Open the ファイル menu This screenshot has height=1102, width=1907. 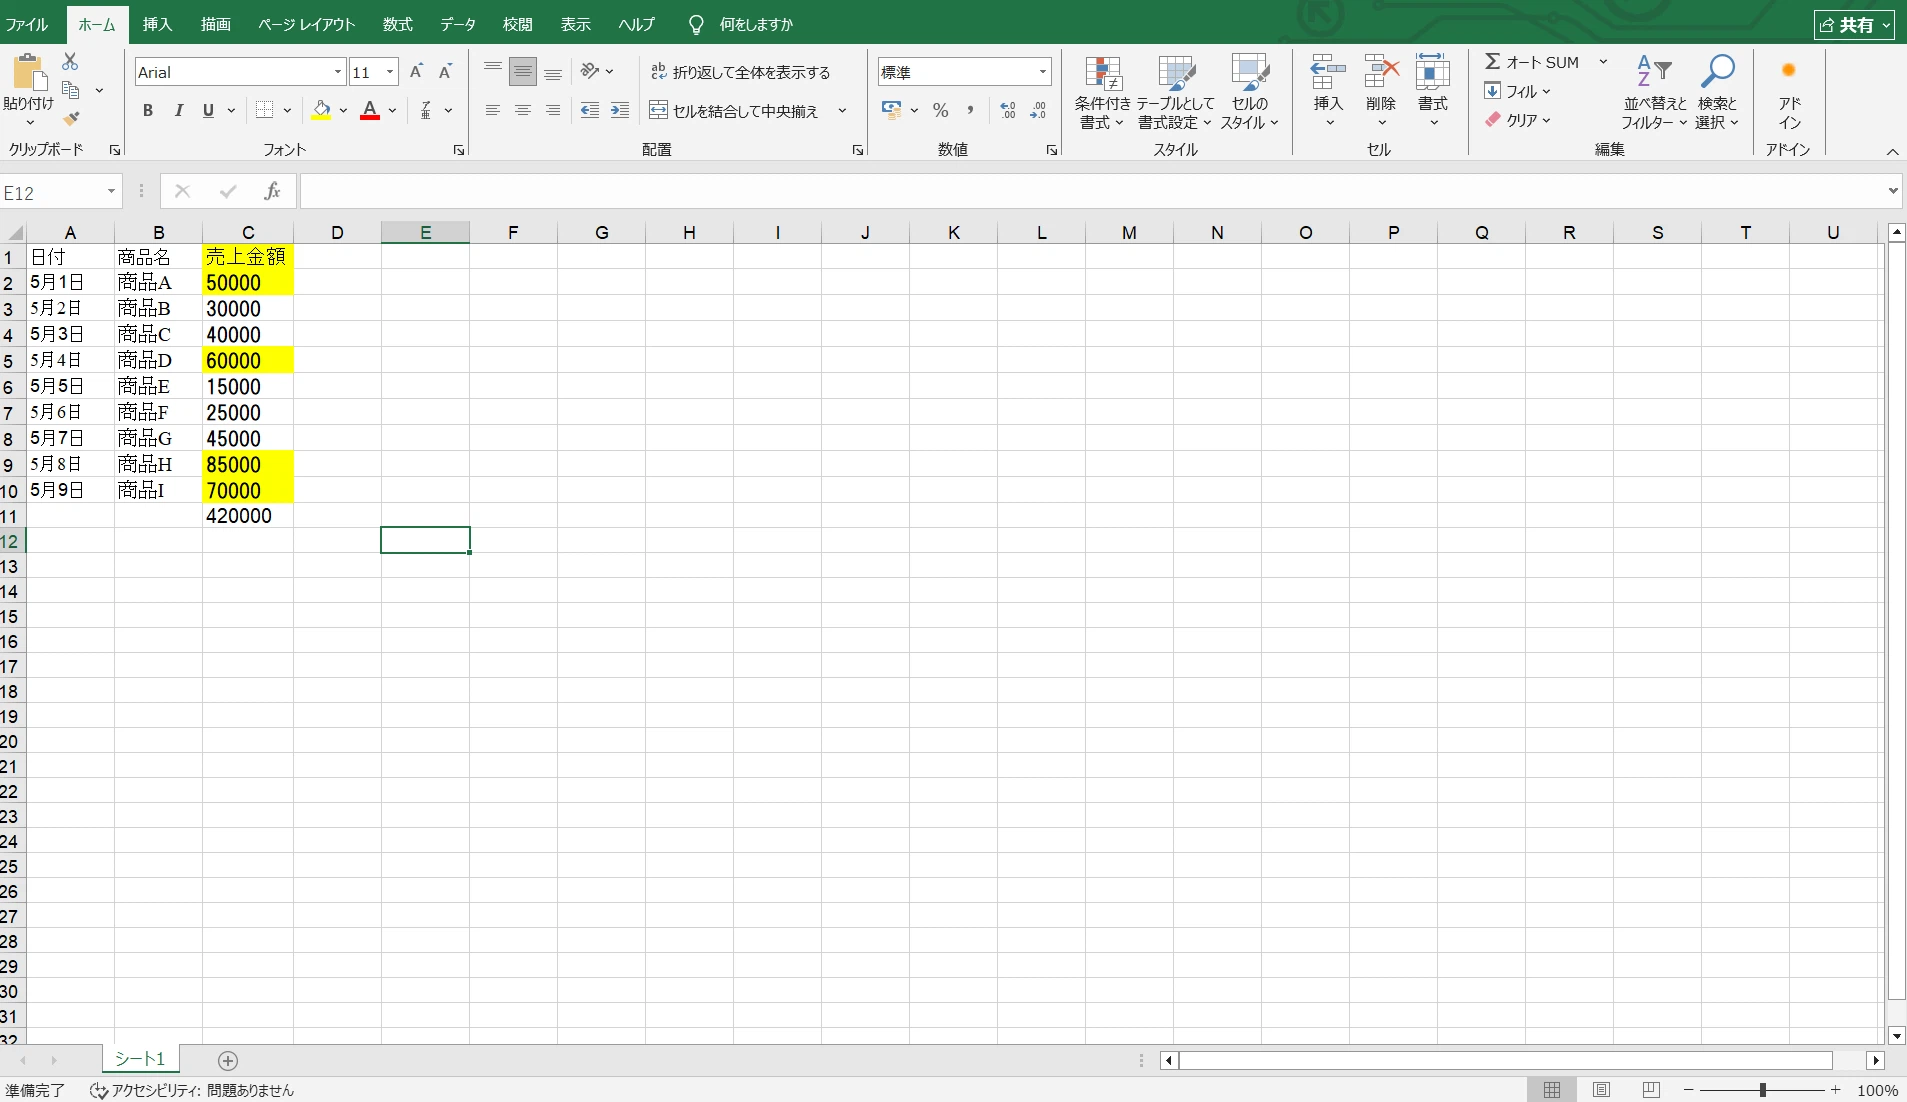pos(27,24)
